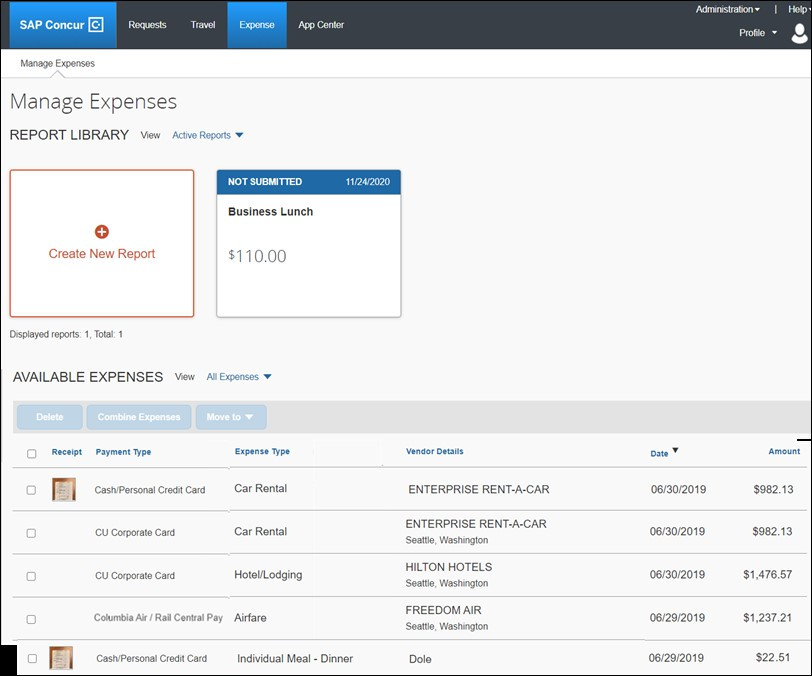
Task: Click the SAP Concur logo
Action: click(62, 25)
